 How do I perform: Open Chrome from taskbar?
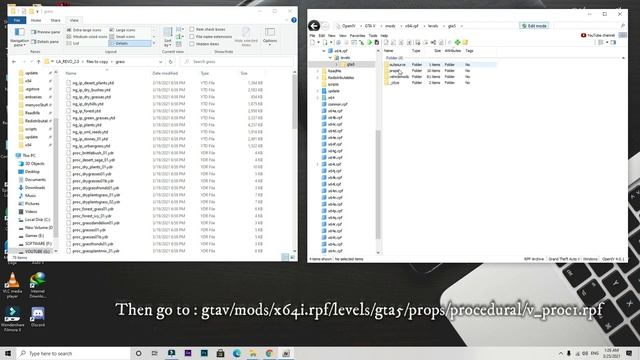coord(269,353)
